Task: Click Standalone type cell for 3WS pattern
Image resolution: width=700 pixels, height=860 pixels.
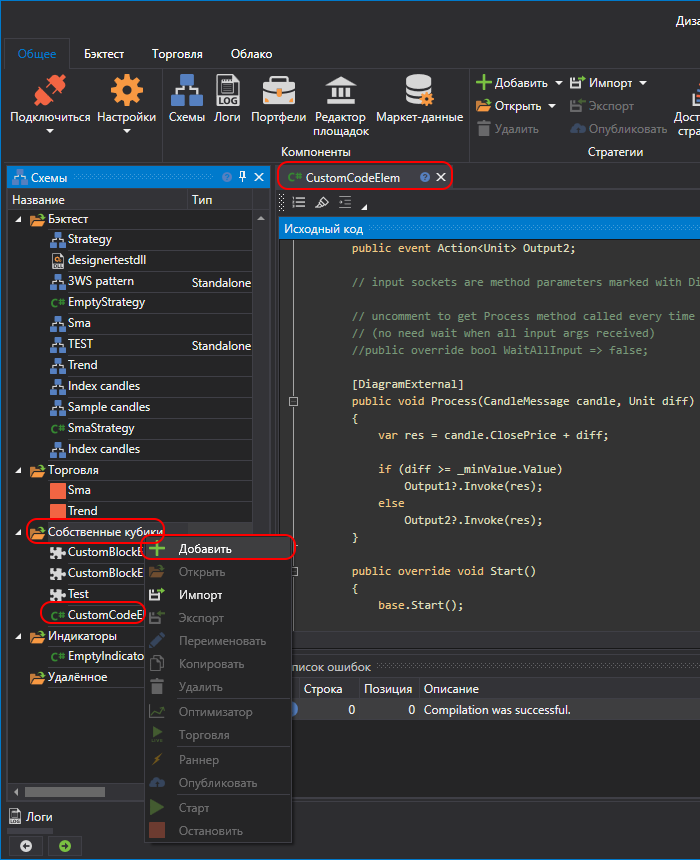Action: (x=221, y=283)
